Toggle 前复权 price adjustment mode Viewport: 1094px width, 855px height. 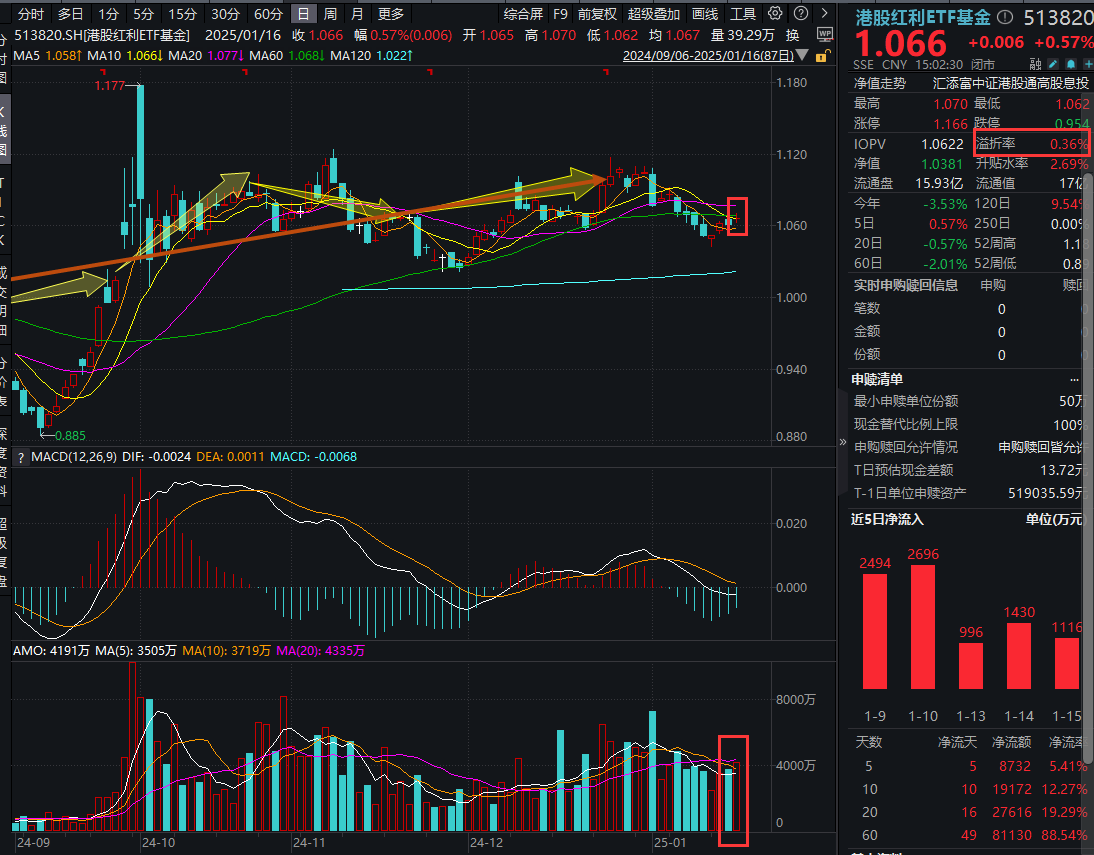coord(596,14)
